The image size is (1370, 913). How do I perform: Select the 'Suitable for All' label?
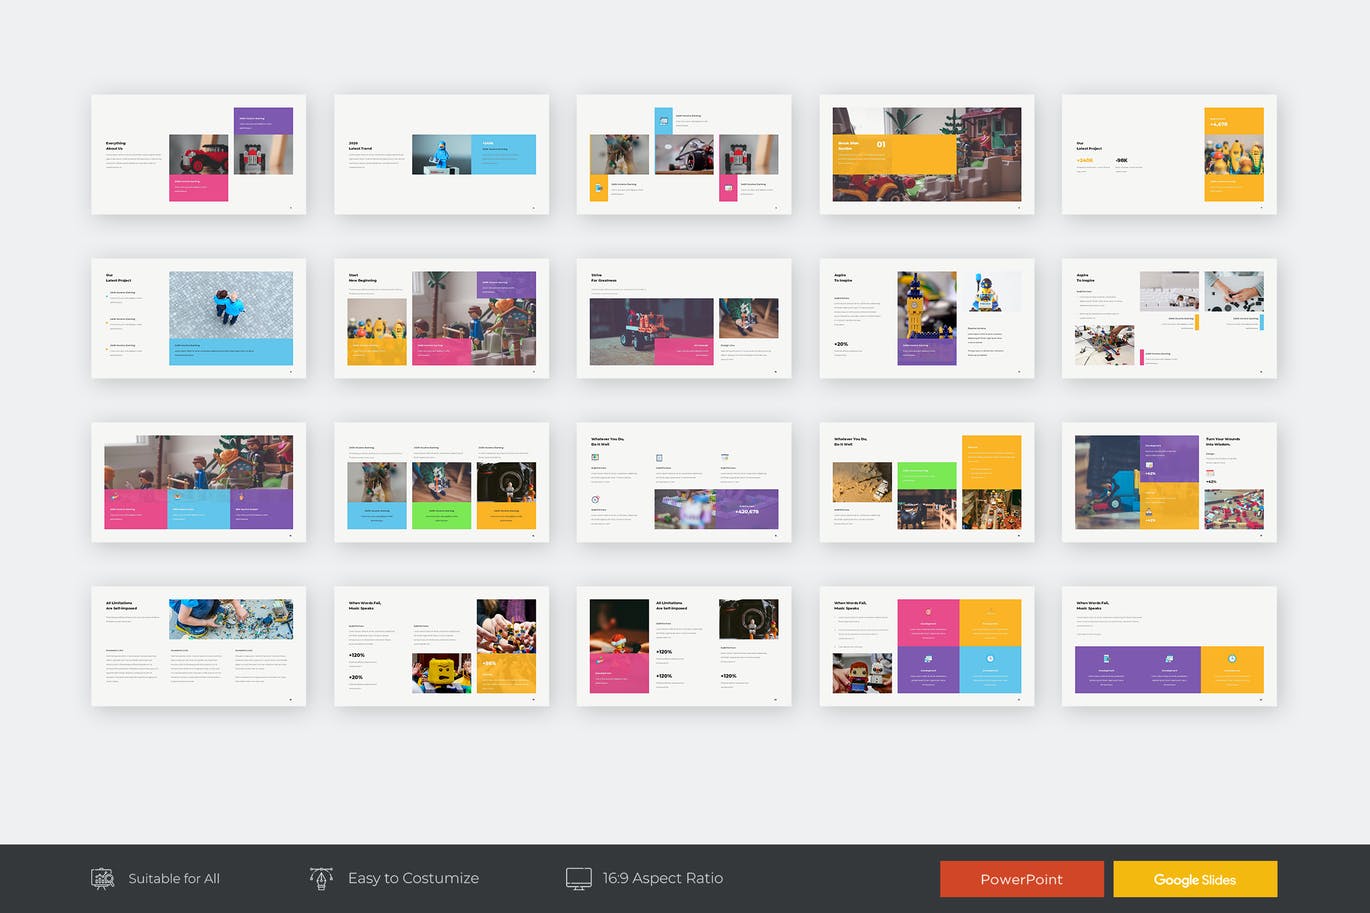tap(174, 879)
